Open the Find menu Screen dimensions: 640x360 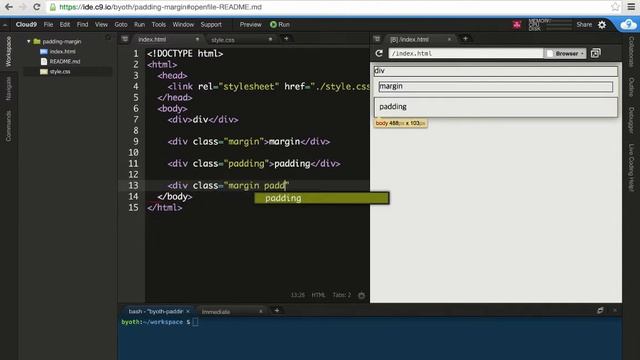82,24
